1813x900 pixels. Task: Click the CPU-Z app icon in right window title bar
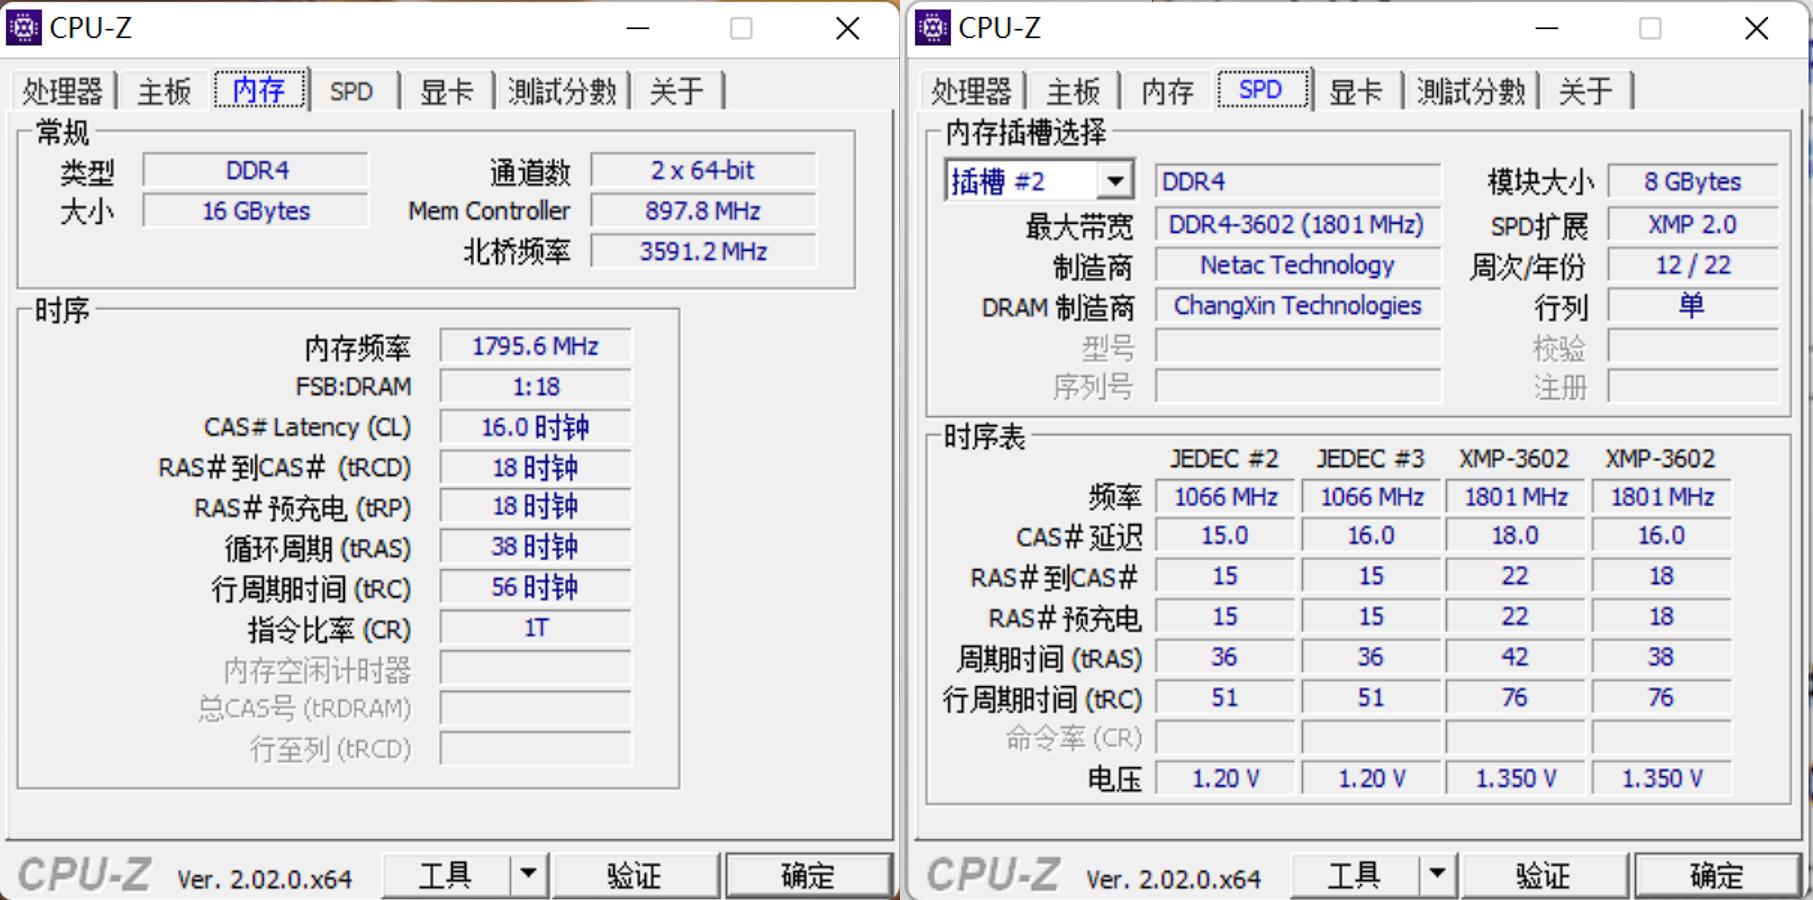pyautogui.click(x=934, y=27)
